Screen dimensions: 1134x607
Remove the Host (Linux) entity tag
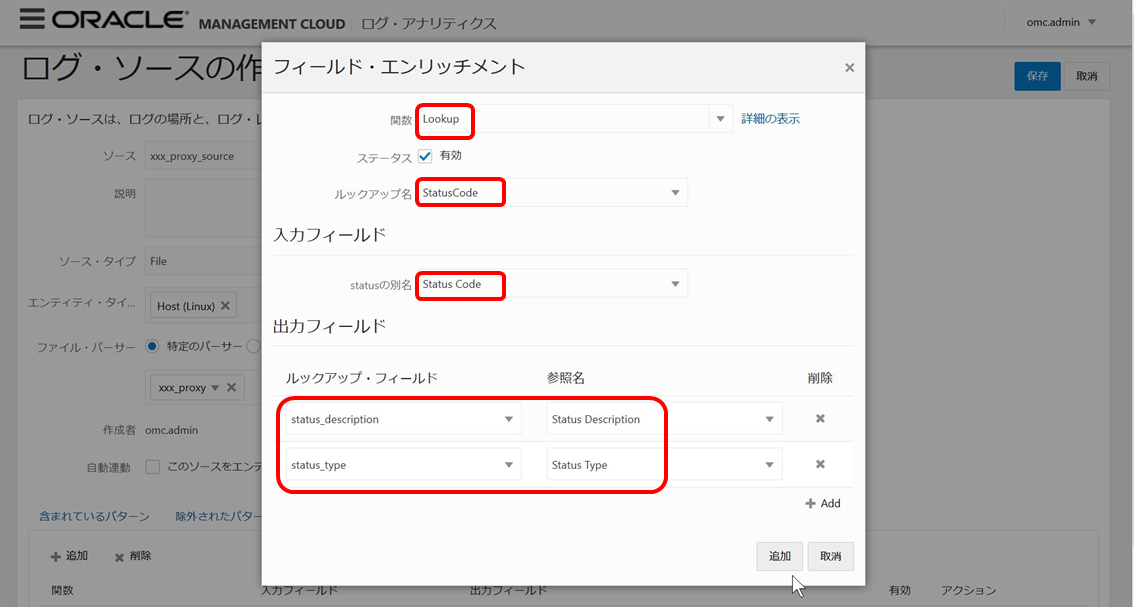[x=225, y=306]
